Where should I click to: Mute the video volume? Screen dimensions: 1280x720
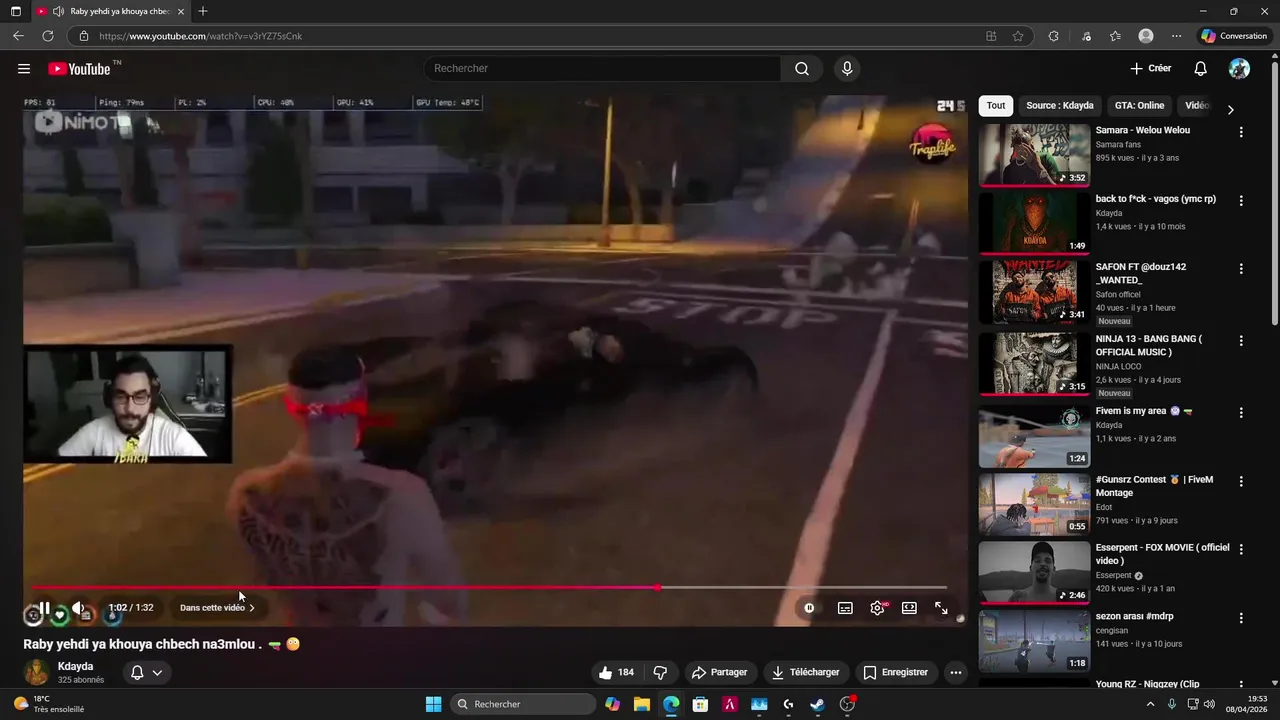[78, 607]
